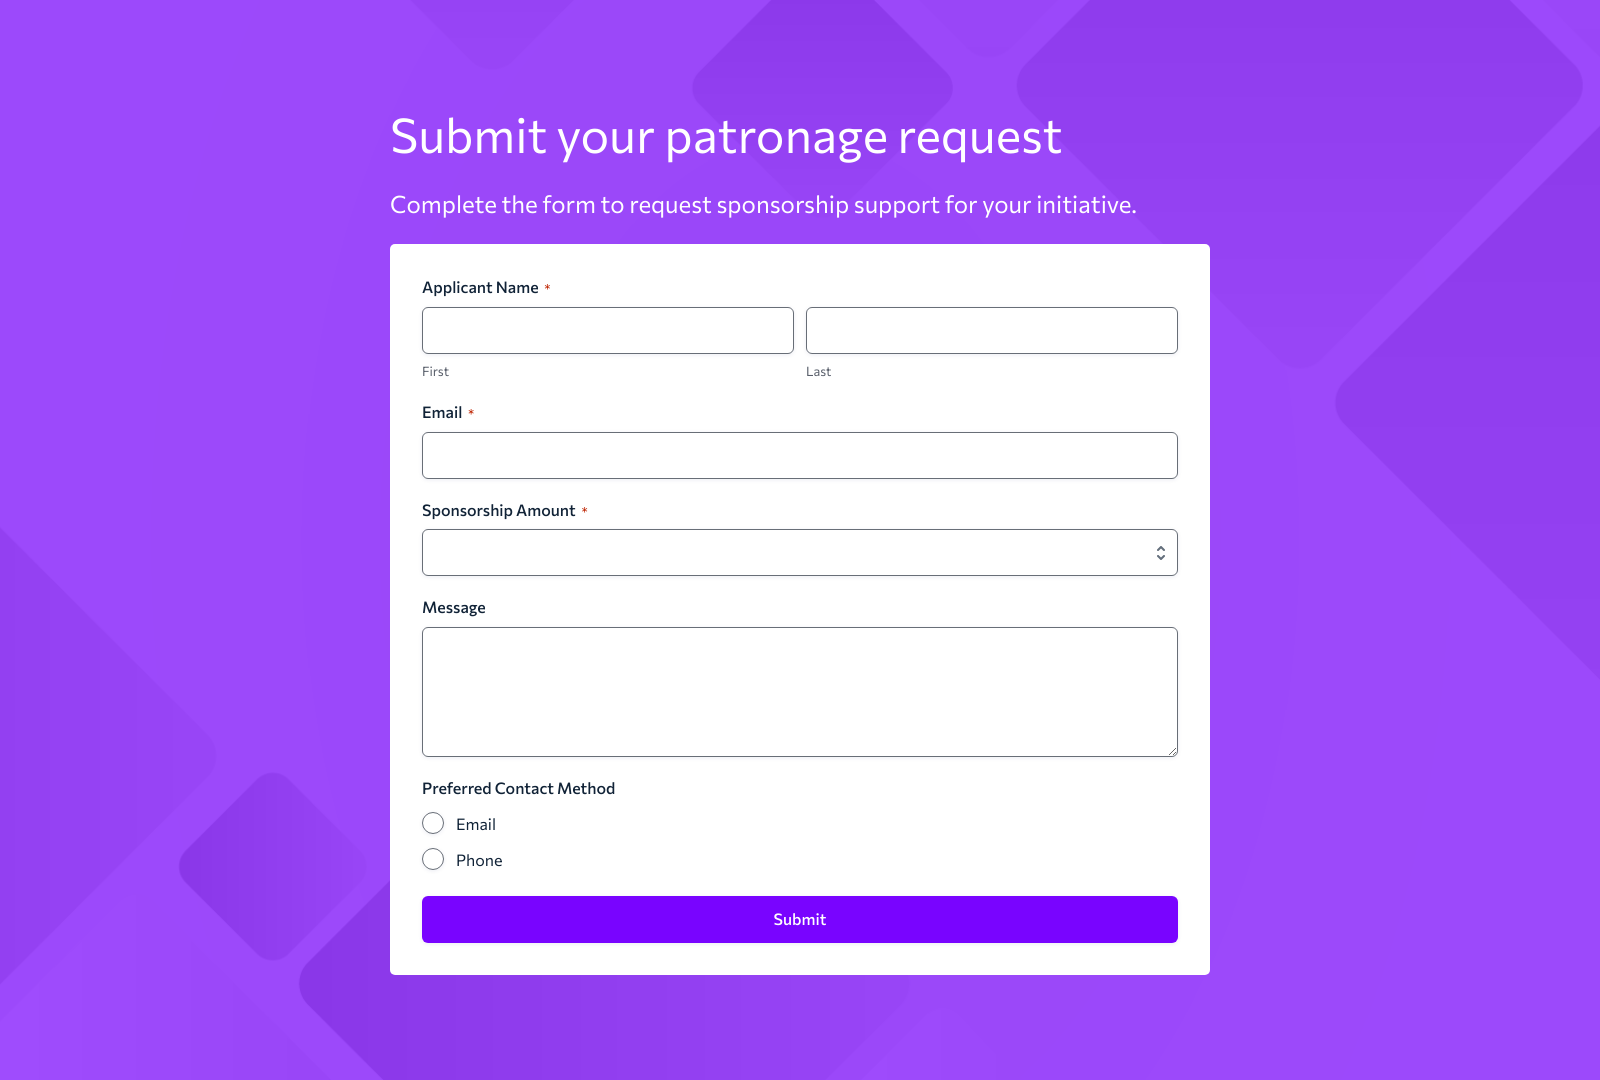The image size is (1600, 1080).
Task: Click inside the Message text area
Action: click(799, 691)
